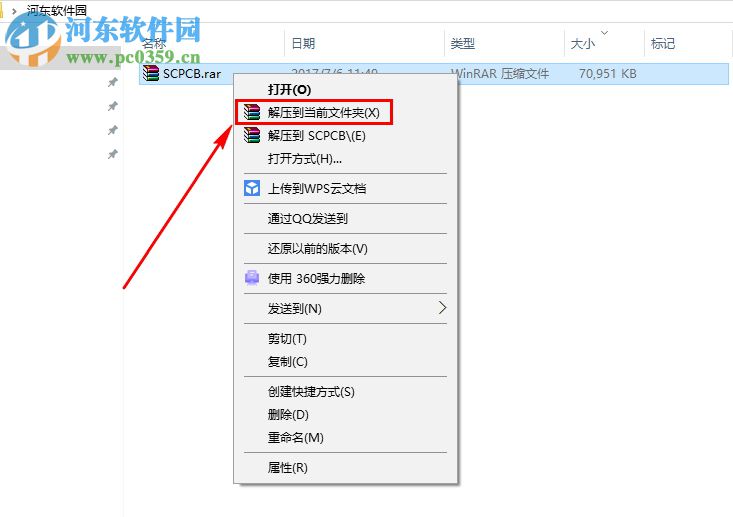Image resolution: width=733 pixels, height=517 pixels.
Task: Choose 打开(O) from the context menu
Action: pos(345,89)
